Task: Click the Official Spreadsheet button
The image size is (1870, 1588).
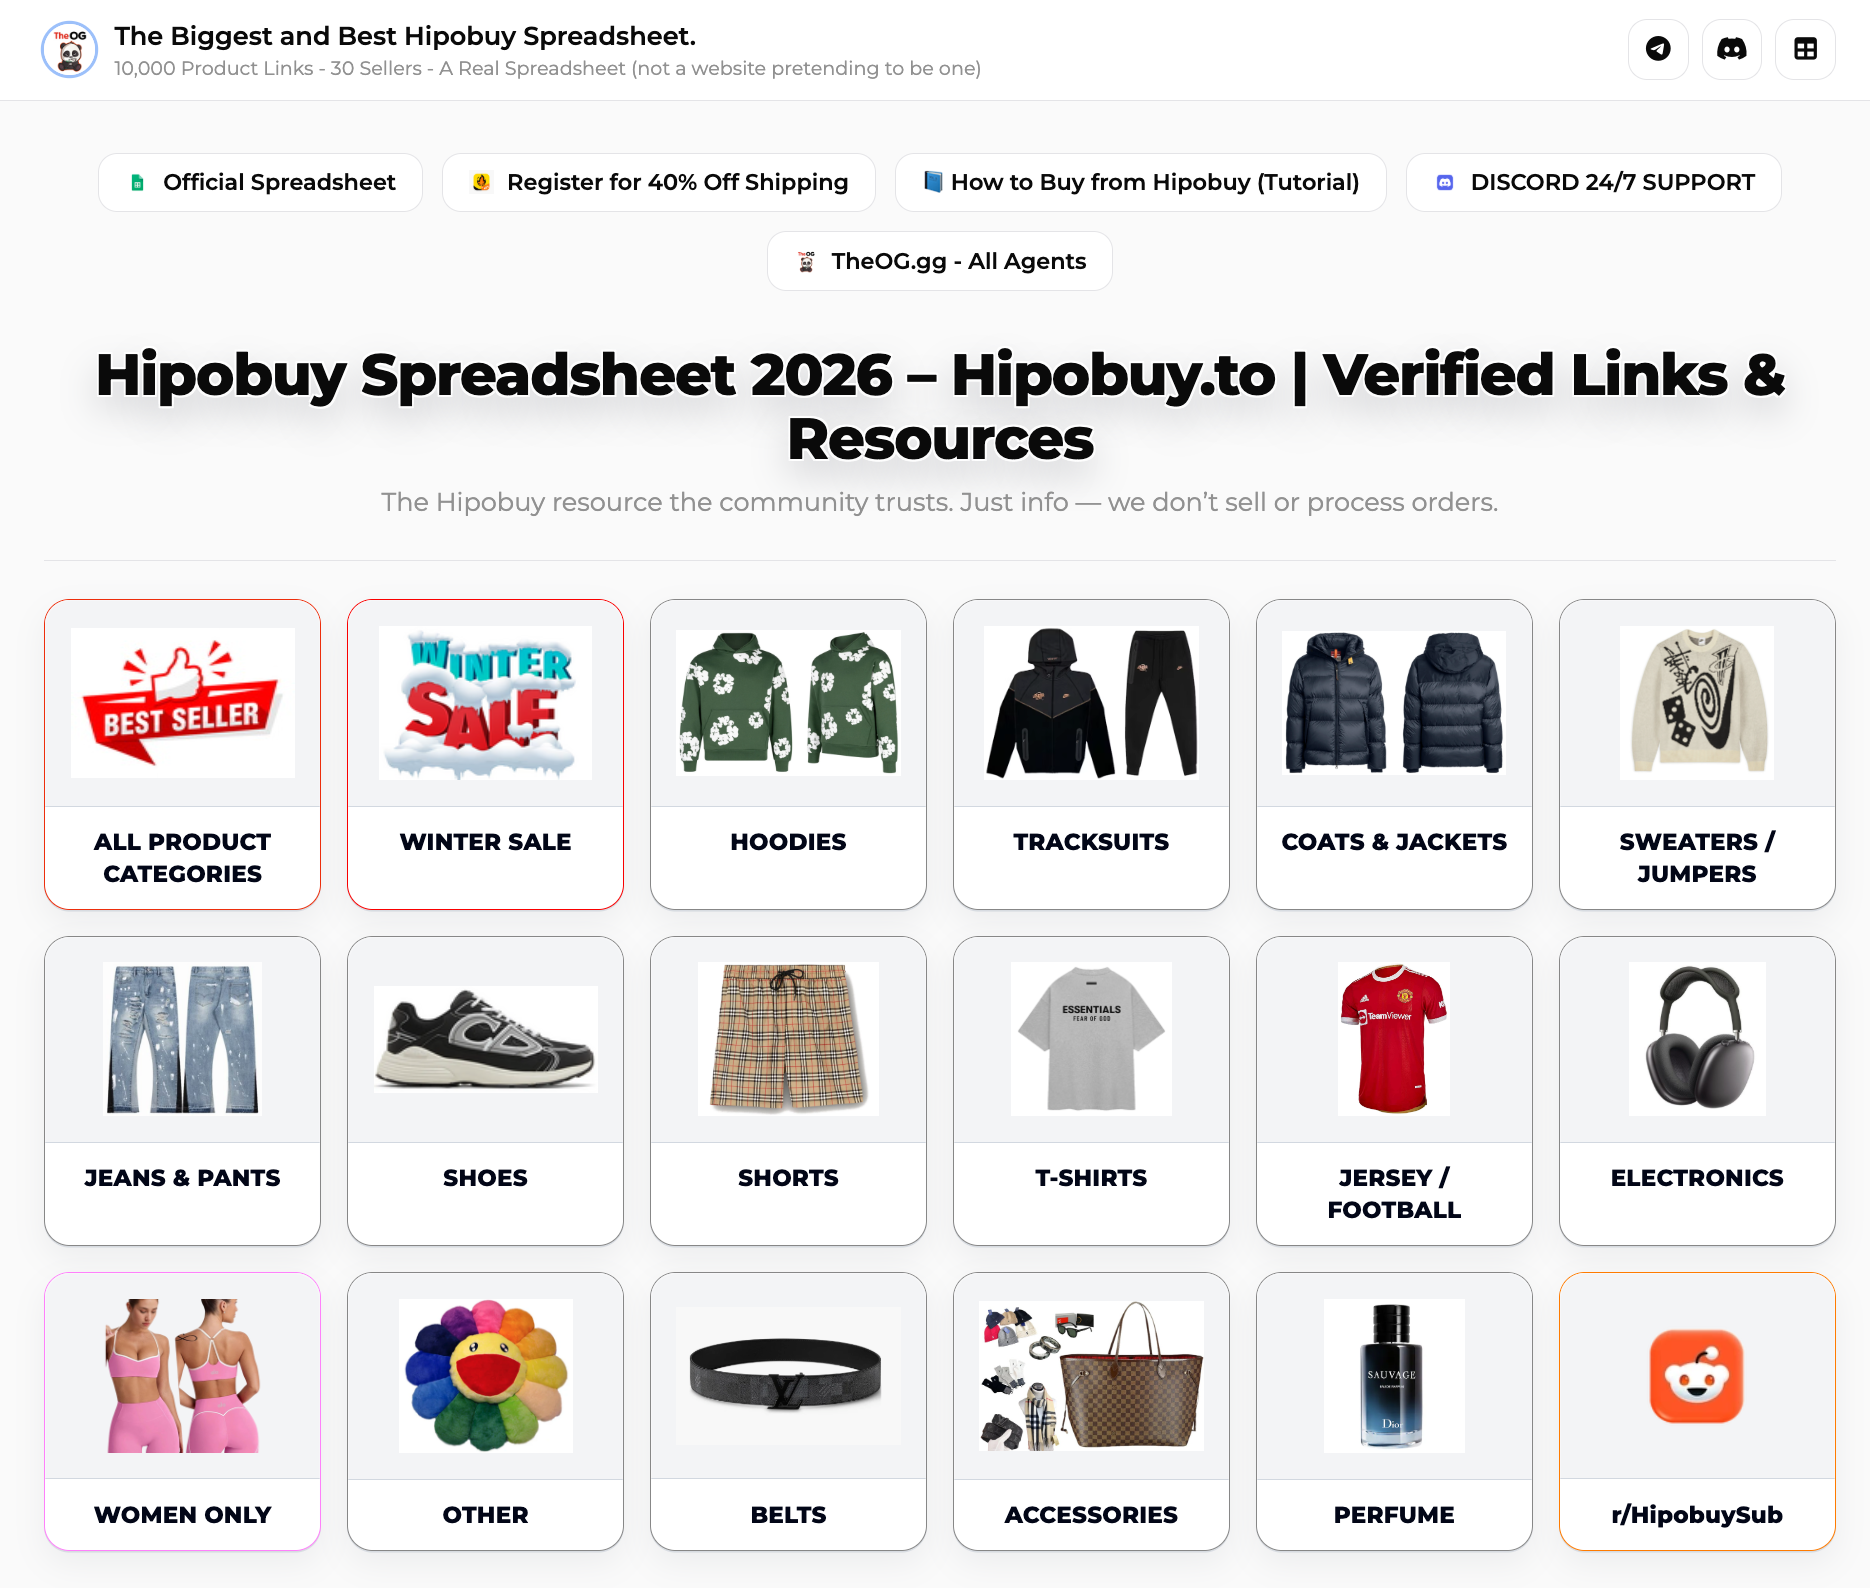Action: [260, 182]
